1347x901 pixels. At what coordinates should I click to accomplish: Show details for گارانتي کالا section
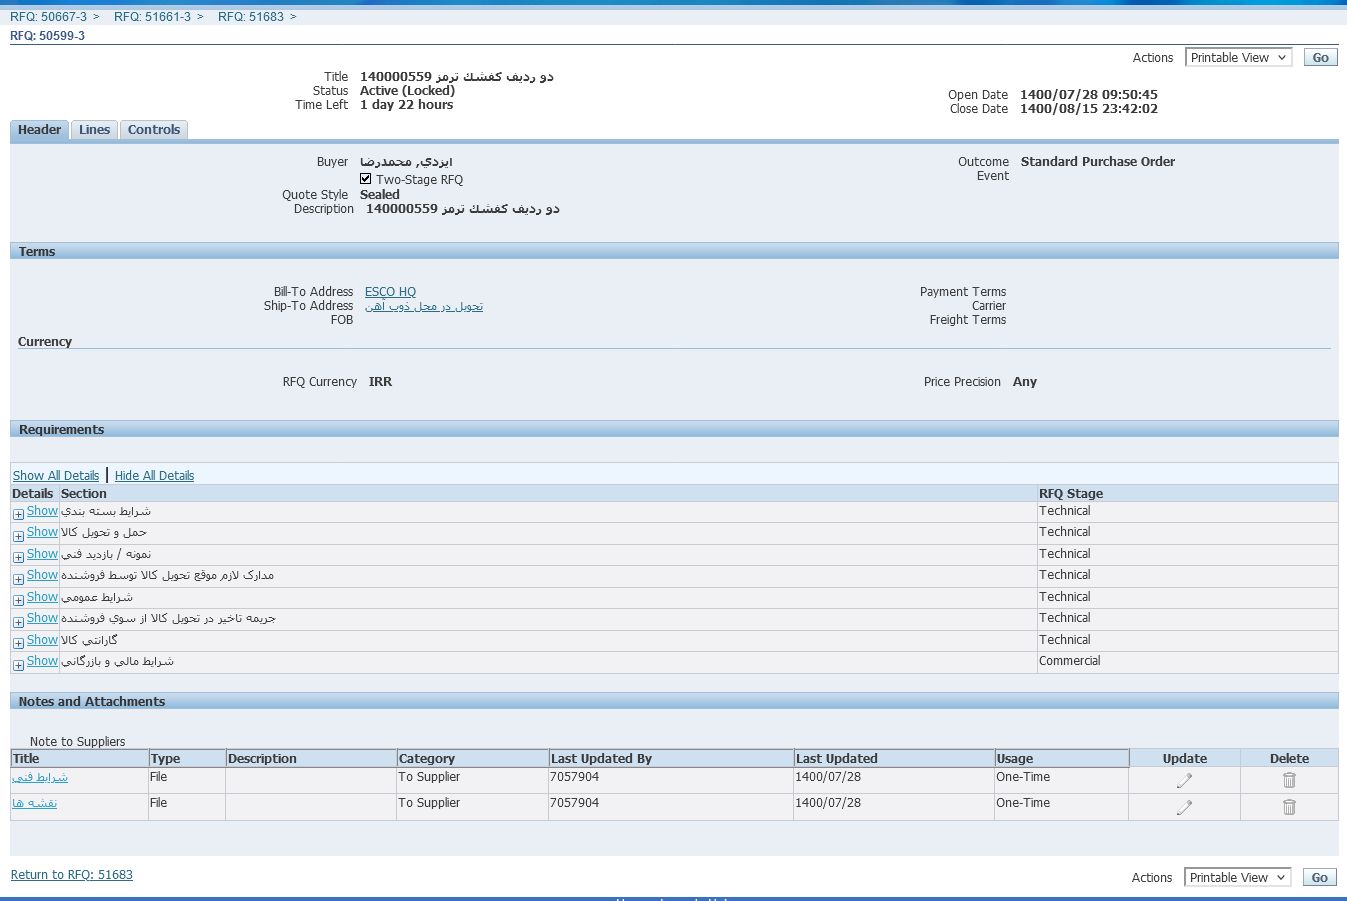click(42, 640)
